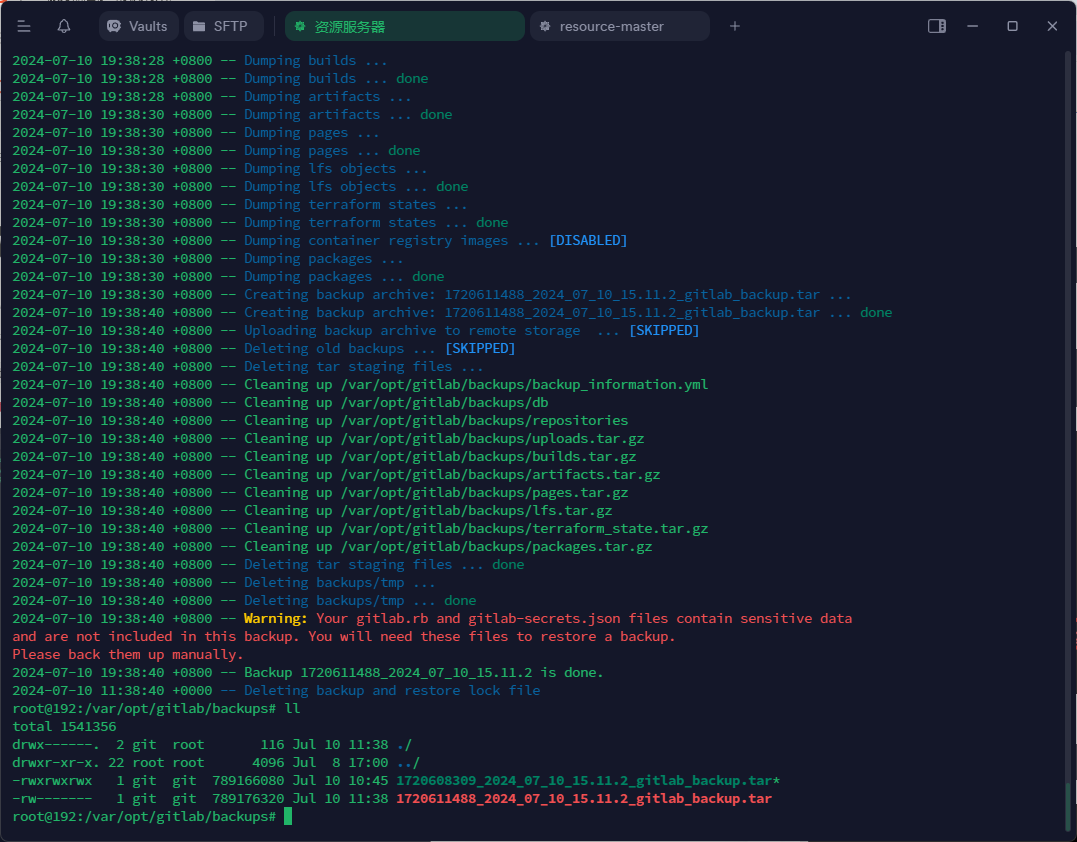Click [SKIPPED] on the remote storage upload line
The width and height of the screenshot is (1077, 842).
[x=664, y=330]
